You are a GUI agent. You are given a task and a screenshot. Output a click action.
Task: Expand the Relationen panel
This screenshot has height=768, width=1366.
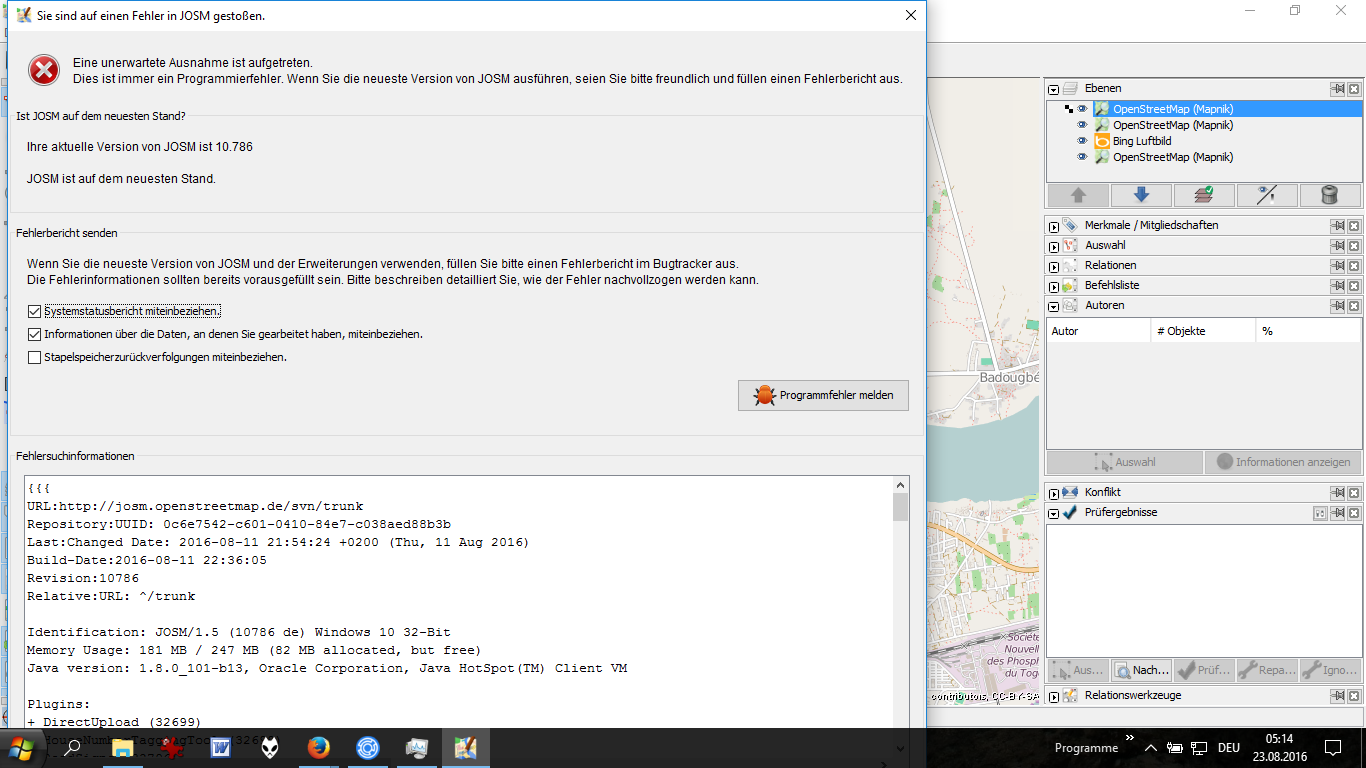[1054, 266]
